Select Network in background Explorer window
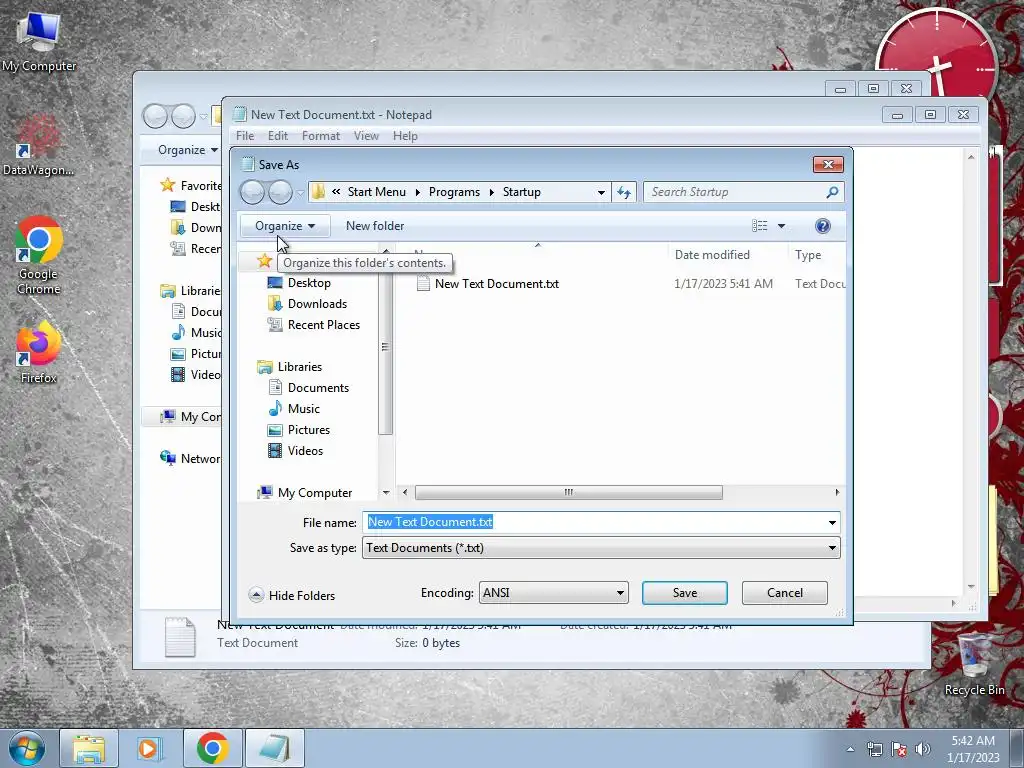The width and height of the screenshot is (1024, 768). tap(189, 458)
